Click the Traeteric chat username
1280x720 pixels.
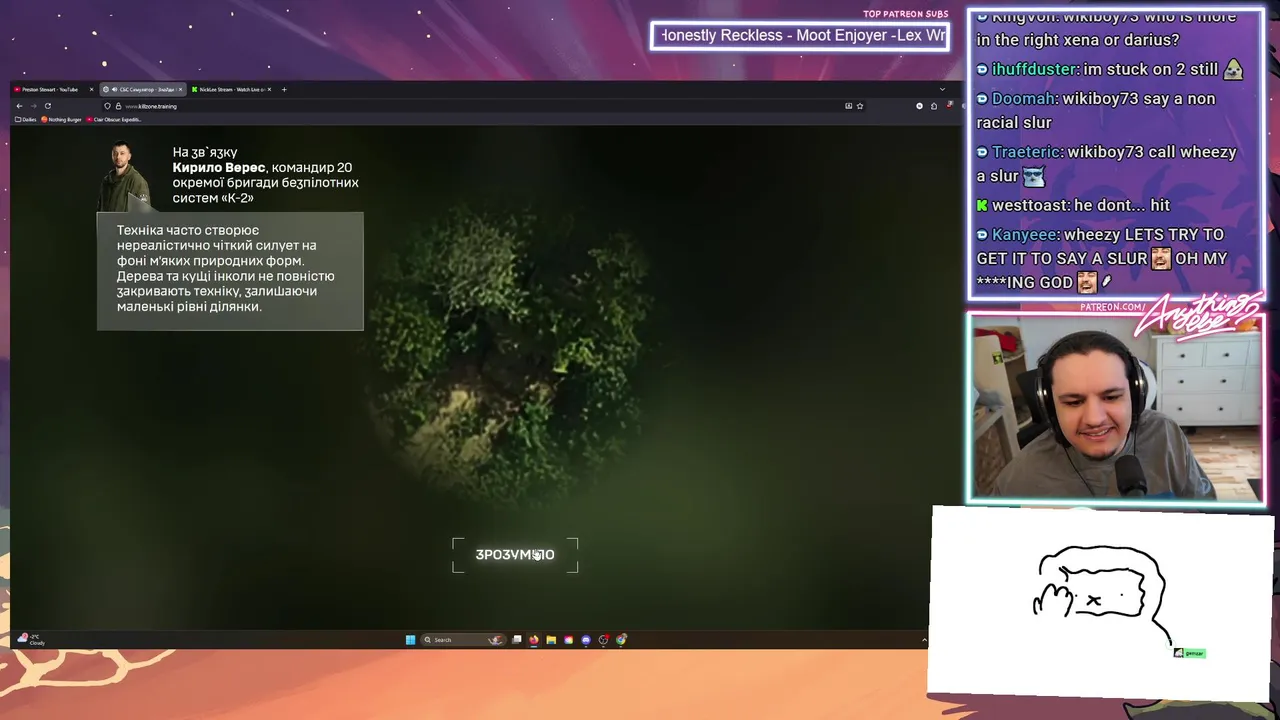pyautogui.click(x=1026, y=152)
